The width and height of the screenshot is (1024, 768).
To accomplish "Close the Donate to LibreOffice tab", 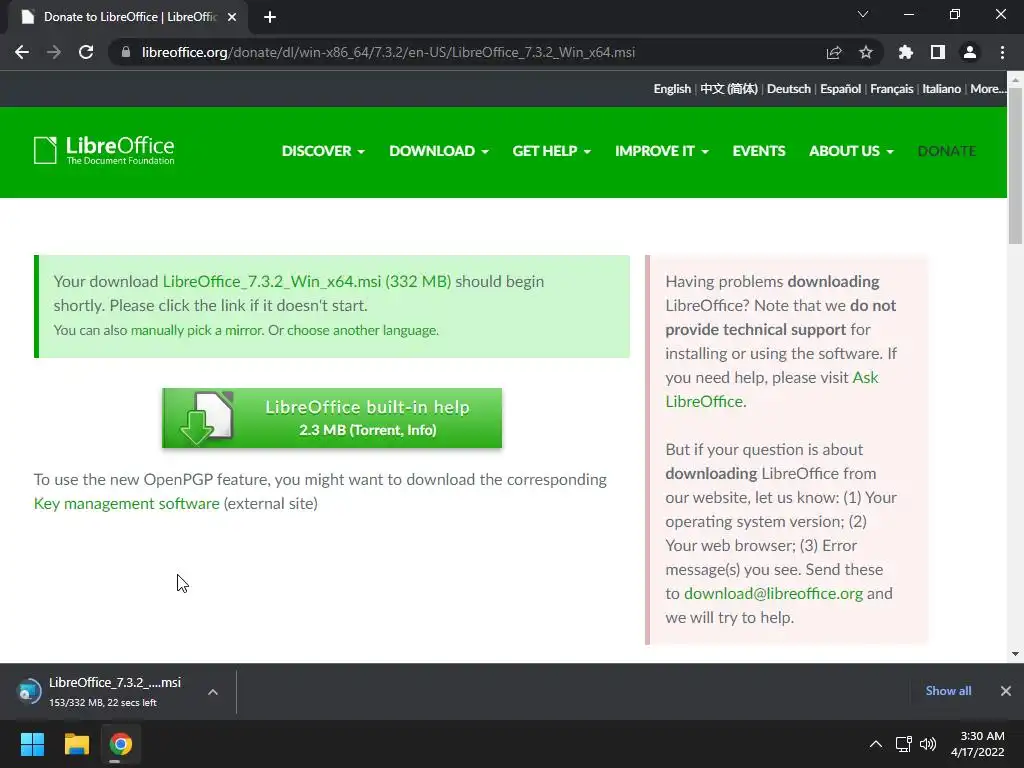I will click(x=232, y=17).
